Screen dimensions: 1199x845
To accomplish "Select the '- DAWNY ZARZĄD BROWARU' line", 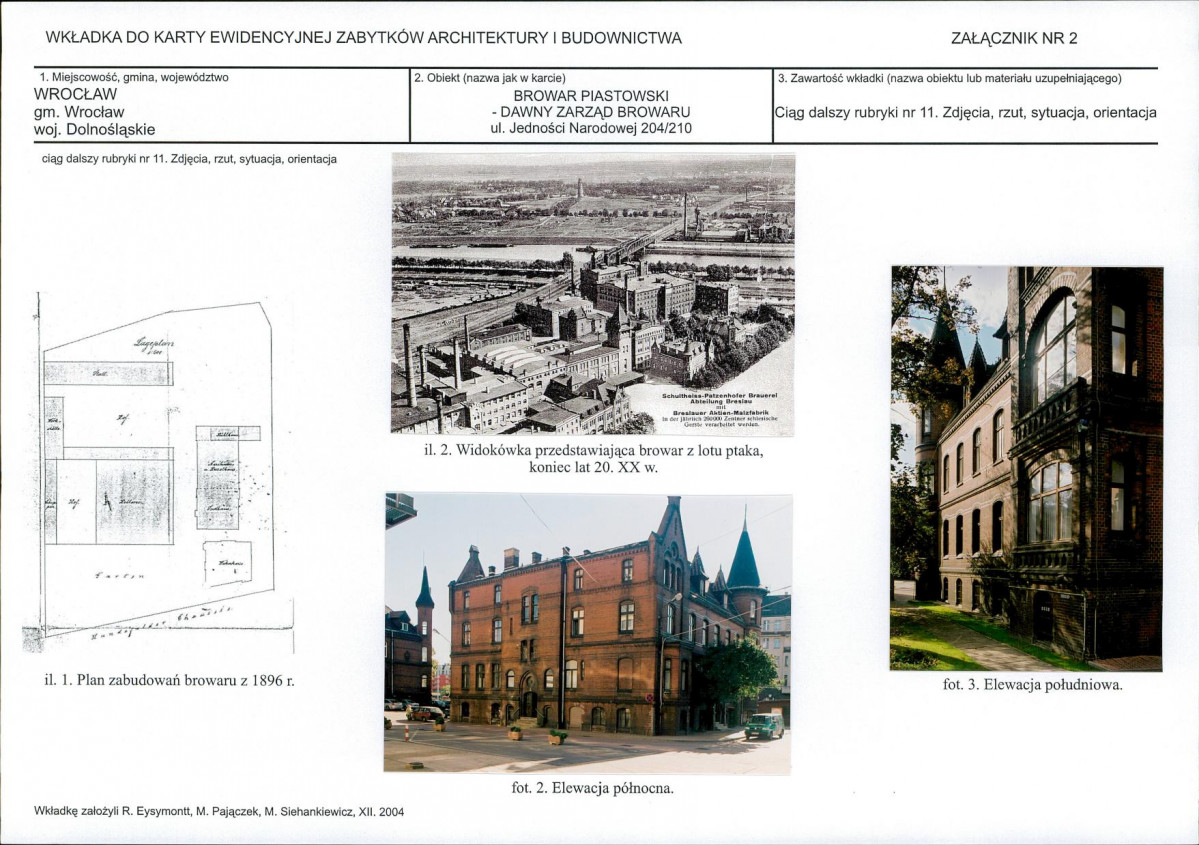I will pyautogui.click(x=590, y=112).
